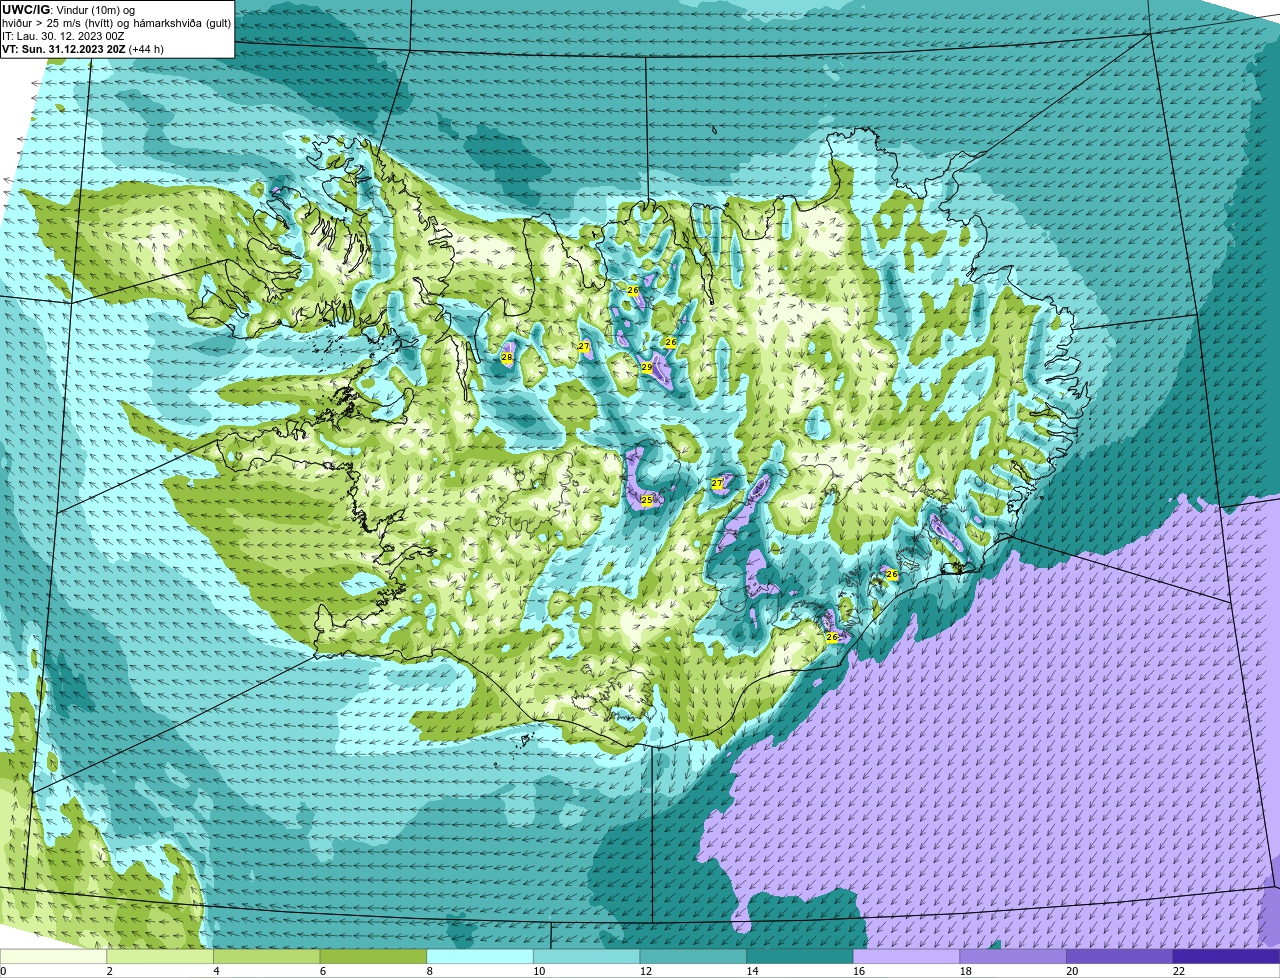
Task: Click the scale label '0'
Action: [x=3, y=971]
